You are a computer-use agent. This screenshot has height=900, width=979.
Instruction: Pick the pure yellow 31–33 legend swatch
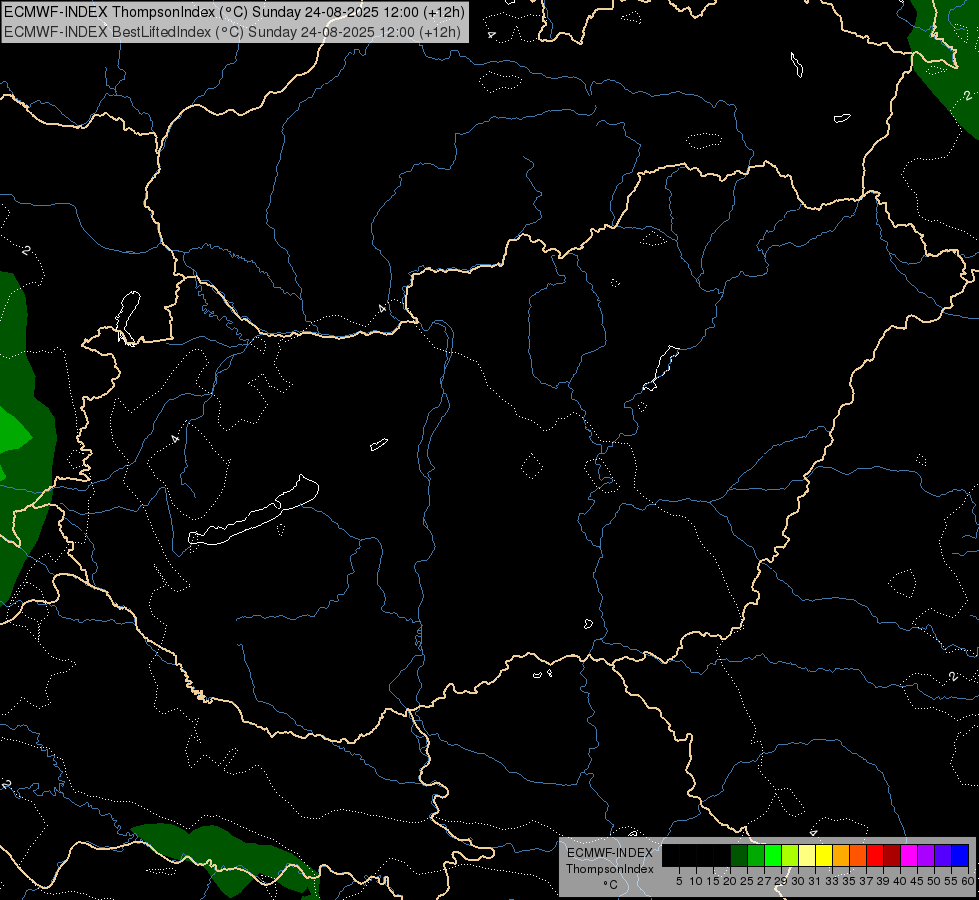tap(824, 855)
